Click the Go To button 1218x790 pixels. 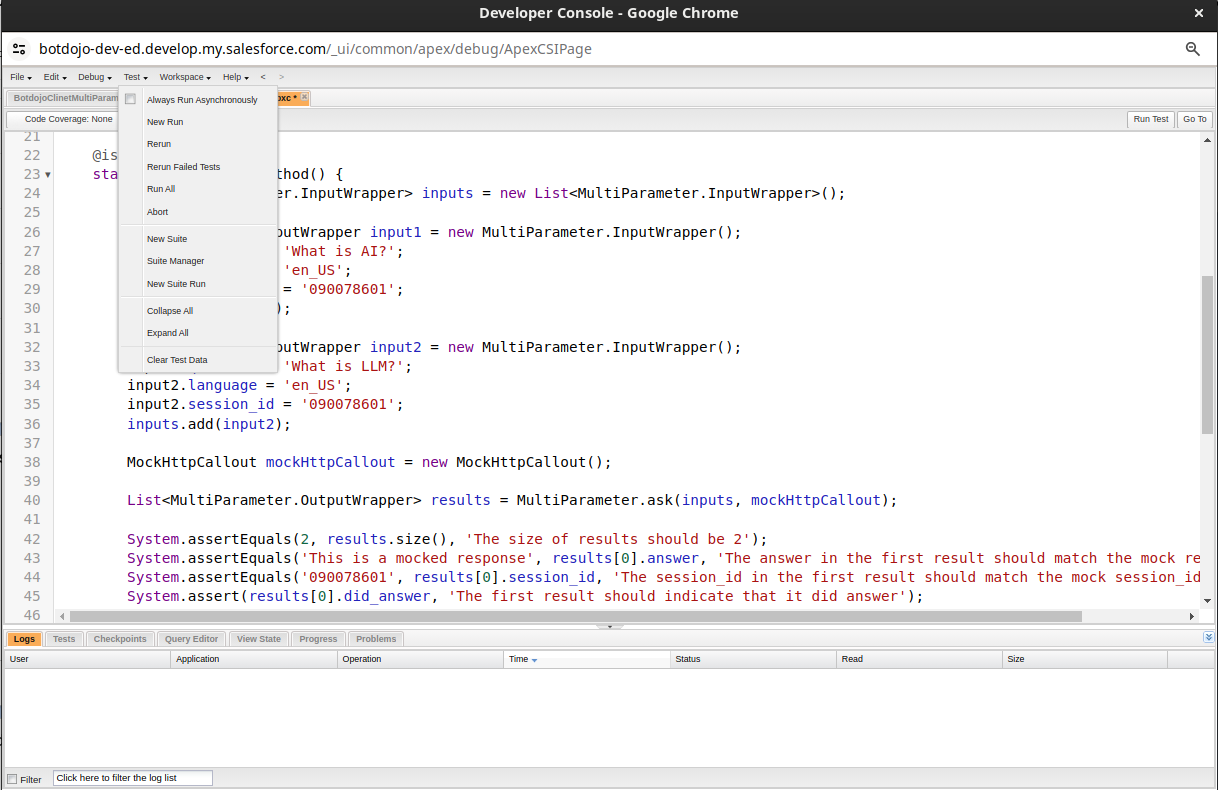[x=1195, y=119]
